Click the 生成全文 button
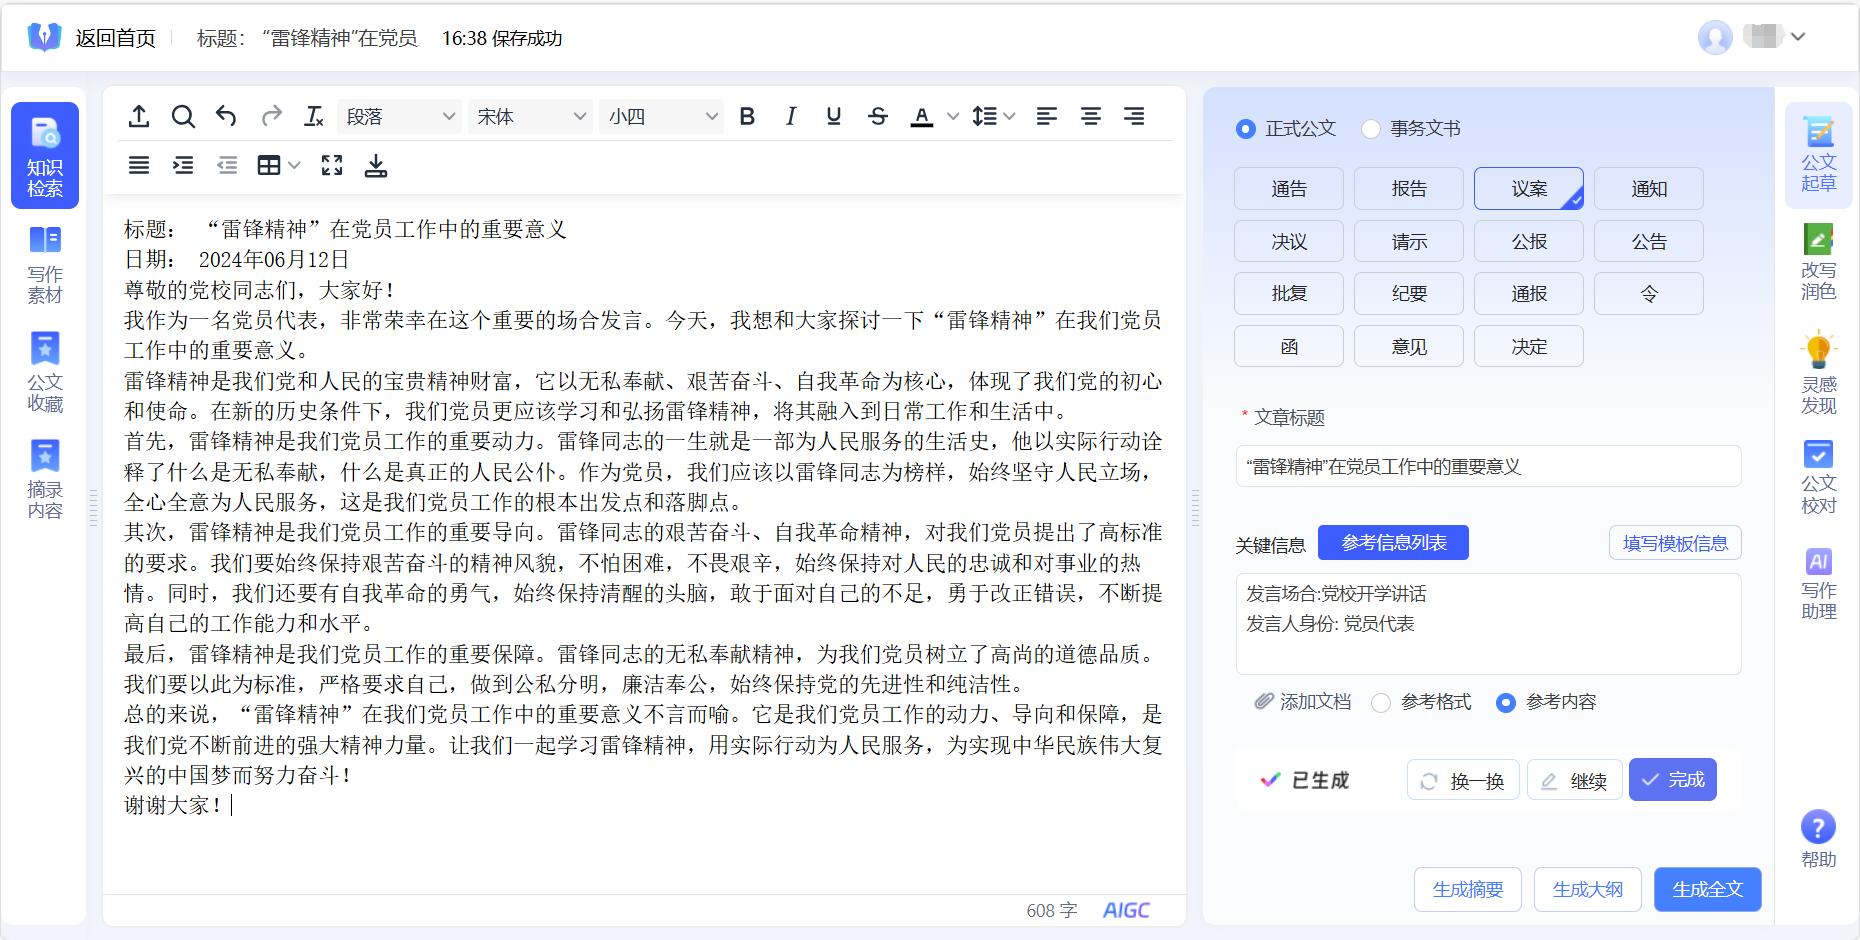Viewport: 1860px width, 940px height. point(1708,889)
